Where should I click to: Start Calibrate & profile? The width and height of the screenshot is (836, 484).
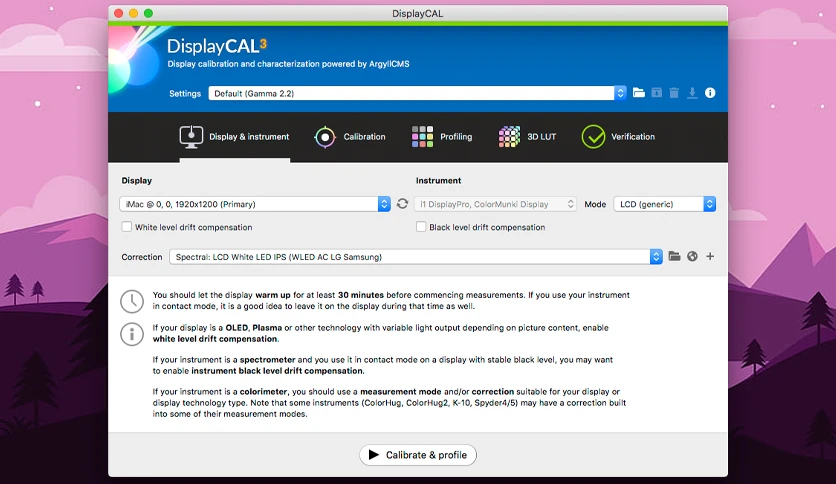(417, 455)
